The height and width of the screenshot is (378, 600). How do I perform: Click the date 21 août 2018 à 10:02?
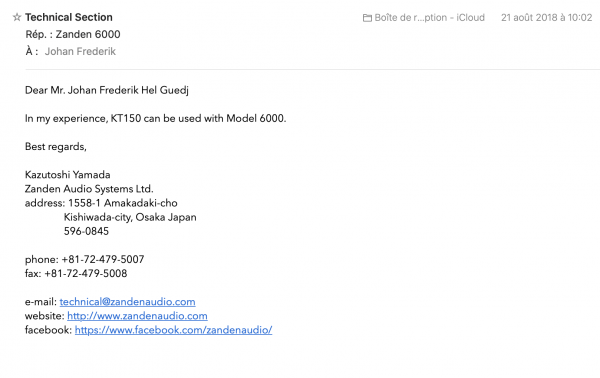pos(546,18)
